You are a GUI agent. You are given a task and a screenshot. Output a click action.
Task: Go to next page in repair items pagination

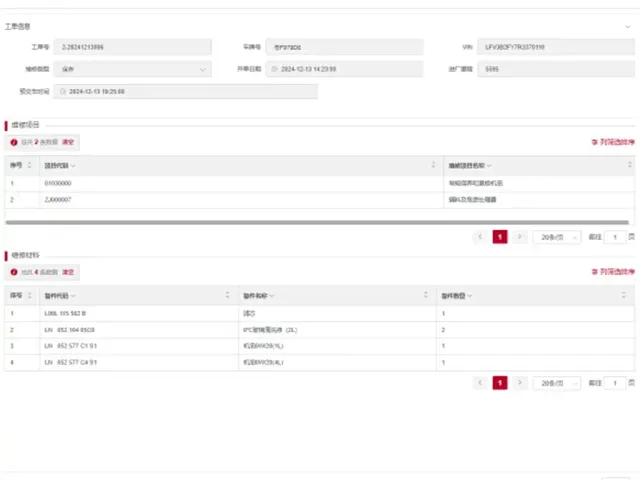[x=520, y=237]
